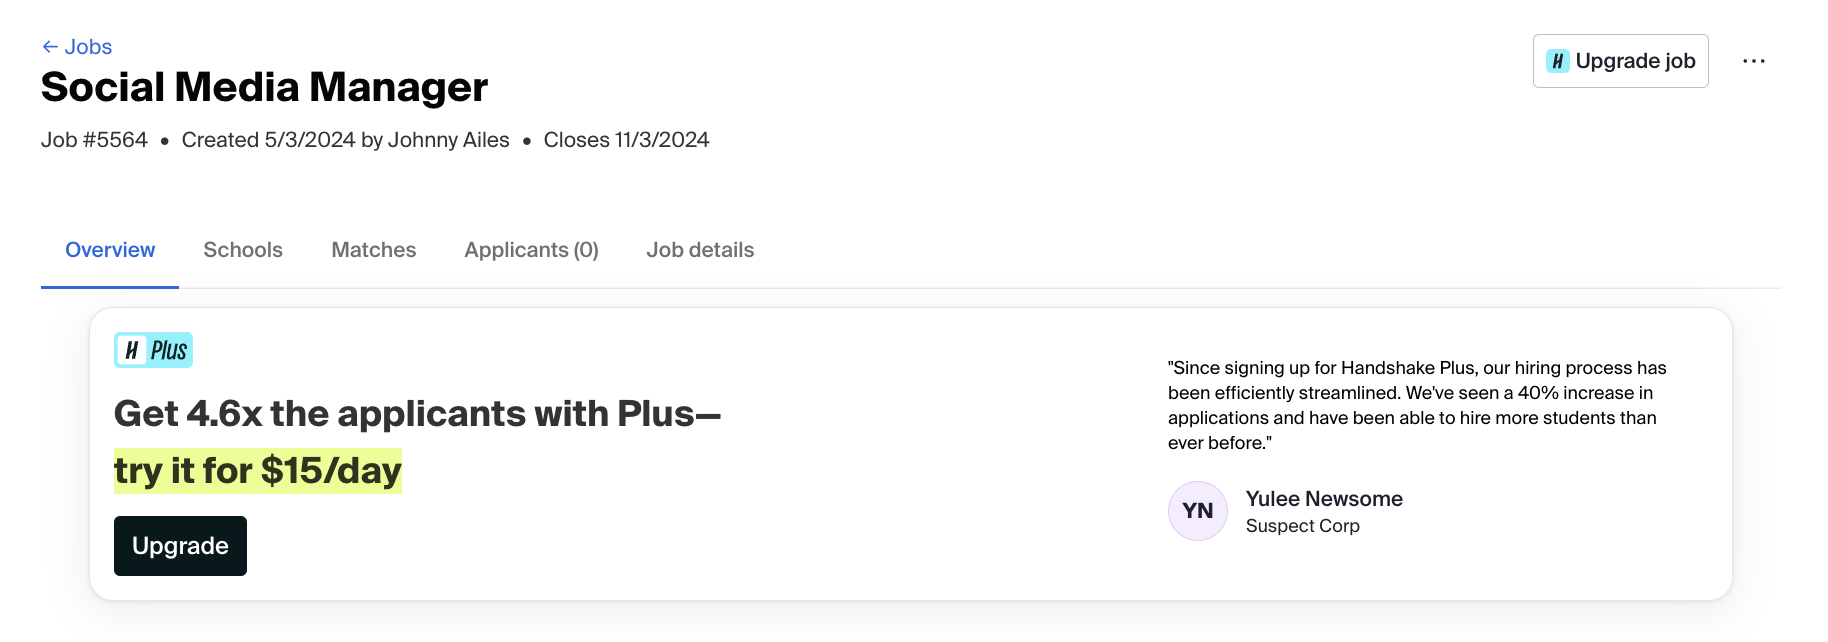Image resolution: width=1828 pixels, height=642 pixels.
Task: Navigate back via the Jobs link
Action: pos(87,46)
